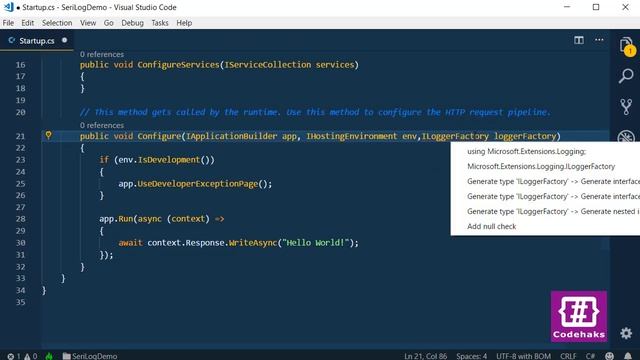Click the VS Code logo in title bar
The image size is (640, 360).
pyautogui.click(x=8, y=7)
